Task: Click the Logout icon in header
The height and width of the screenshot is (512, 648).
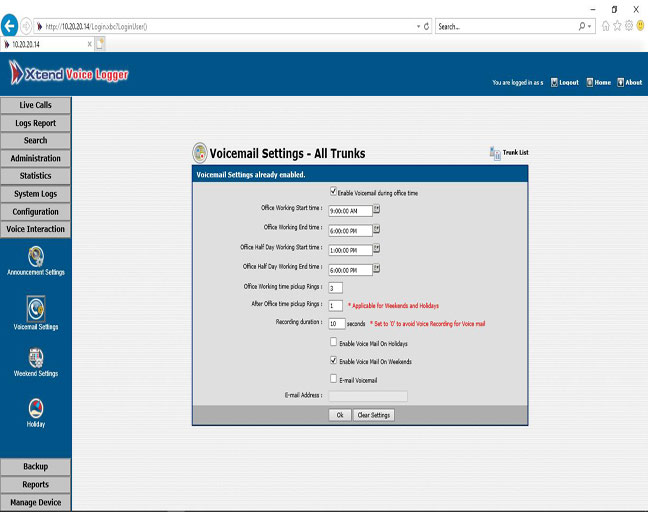Action: pyautogui.click(x=554, y=83)
